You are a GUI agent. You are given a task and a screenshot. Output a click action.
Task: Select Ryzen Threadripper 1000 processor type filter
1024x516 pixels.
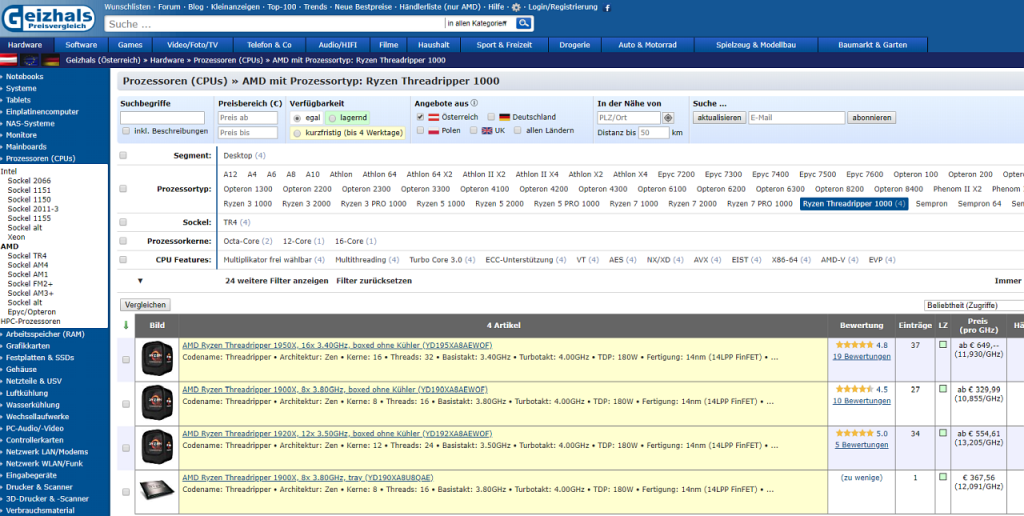tap(854, 204)
